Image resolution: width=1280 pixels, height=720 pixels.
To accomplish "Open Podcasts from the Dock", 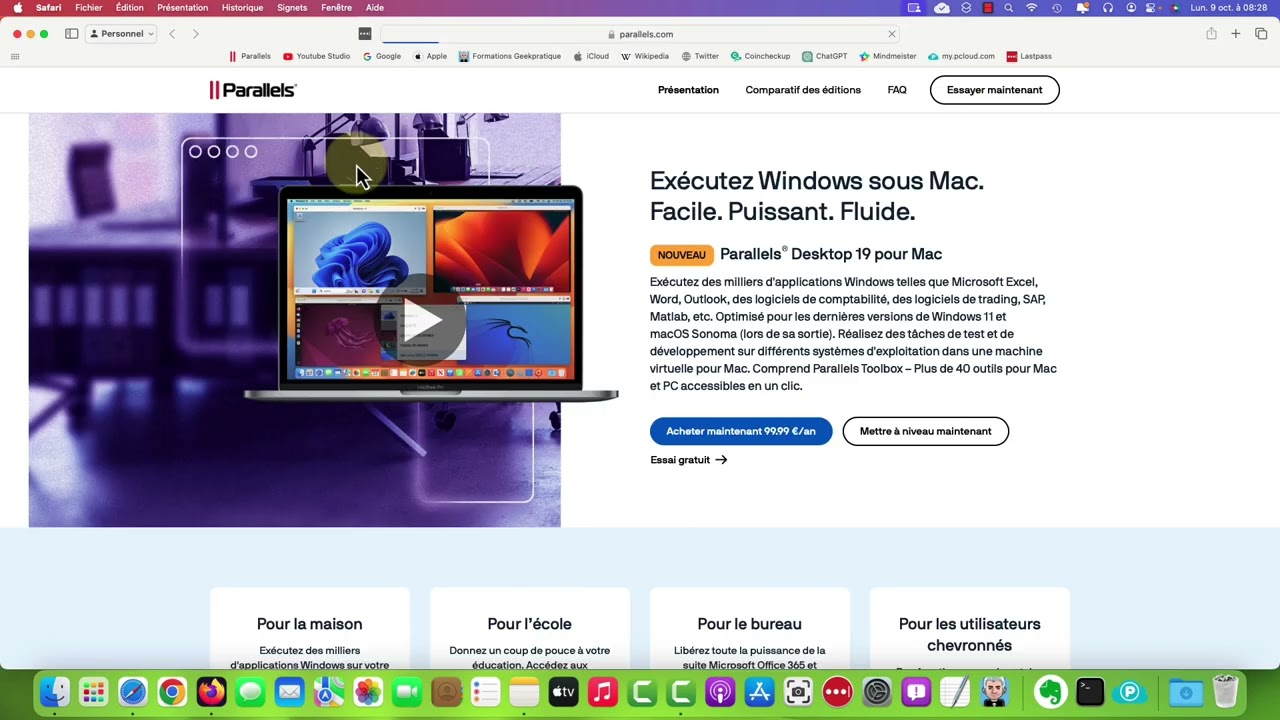I will [x=720, y=692].
